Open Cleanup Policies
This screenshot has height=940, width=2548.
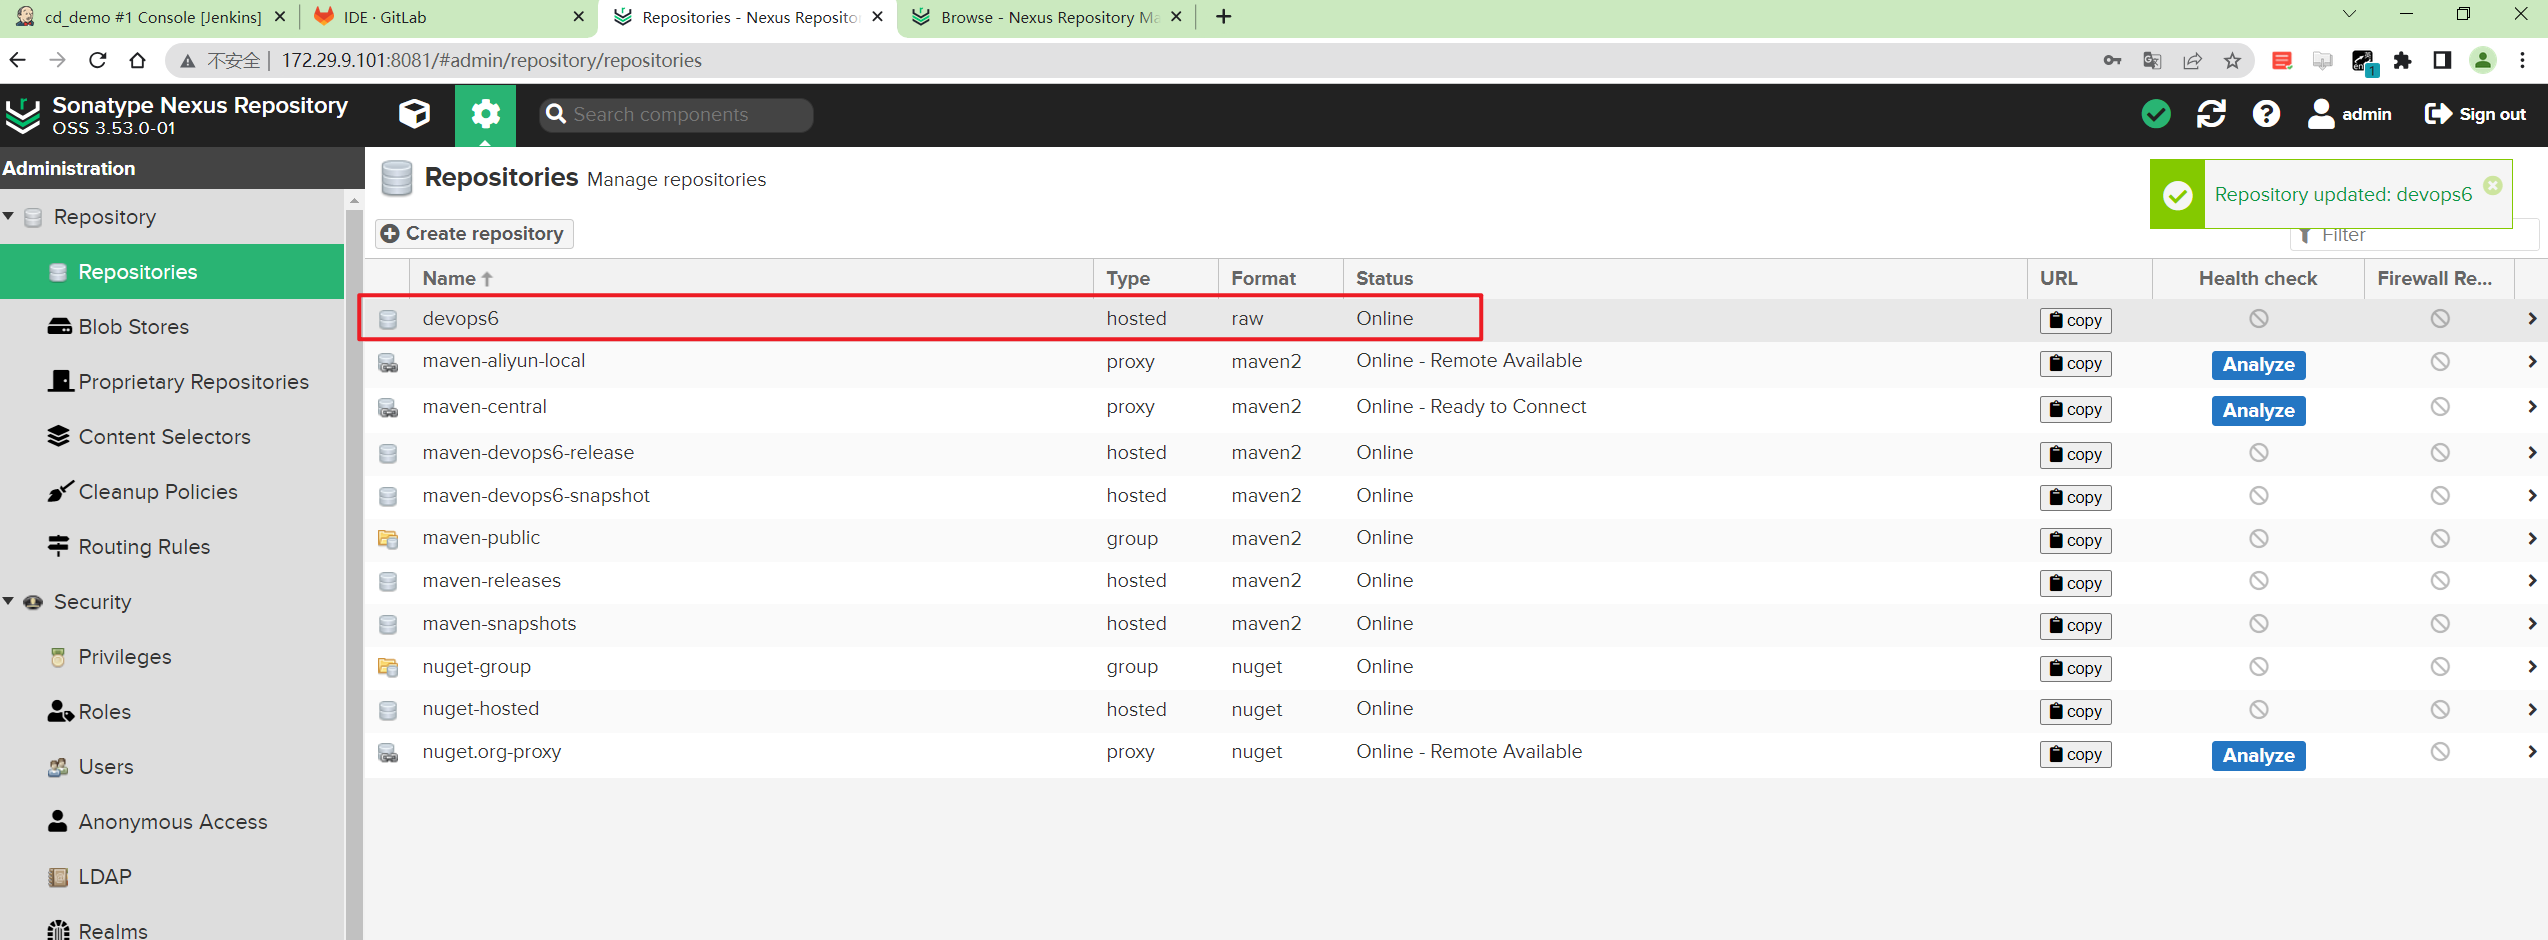click(x=158, y=492)
